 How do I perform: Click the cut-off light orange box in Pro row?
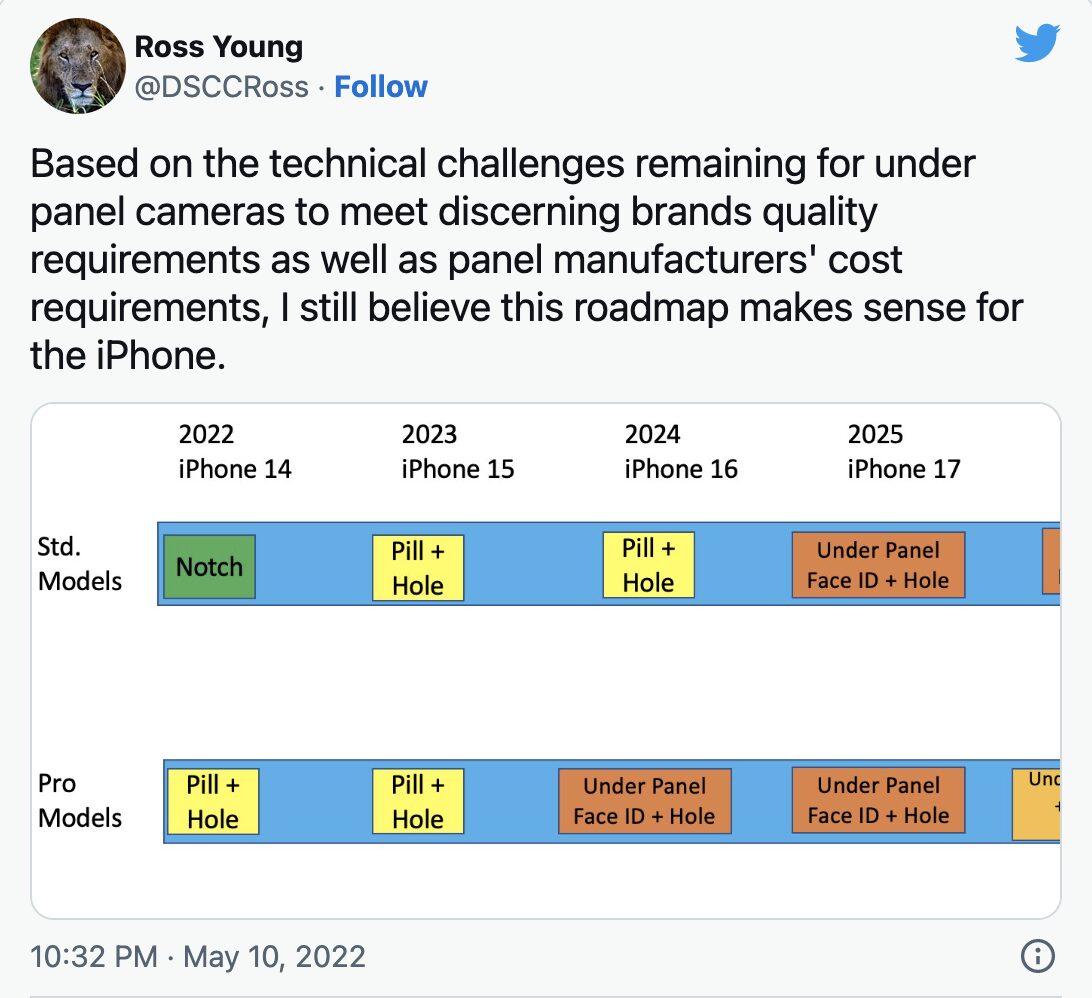tap(1036, 803)
